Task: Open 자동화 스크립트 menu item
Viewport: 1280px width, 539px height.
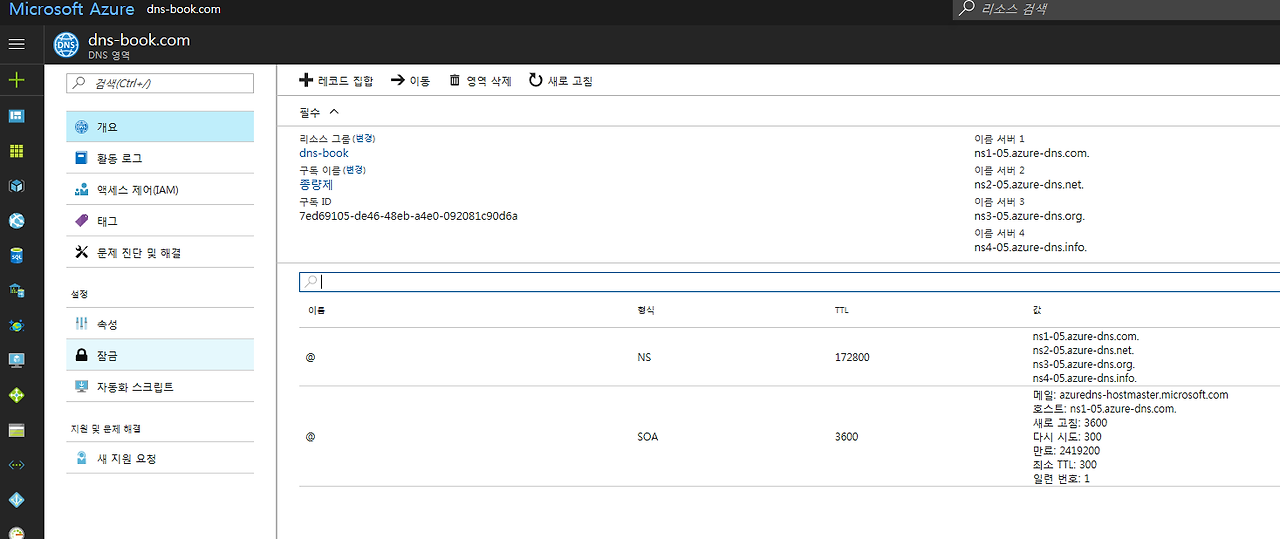Action: pyautogui.click(x=160, y=386)
